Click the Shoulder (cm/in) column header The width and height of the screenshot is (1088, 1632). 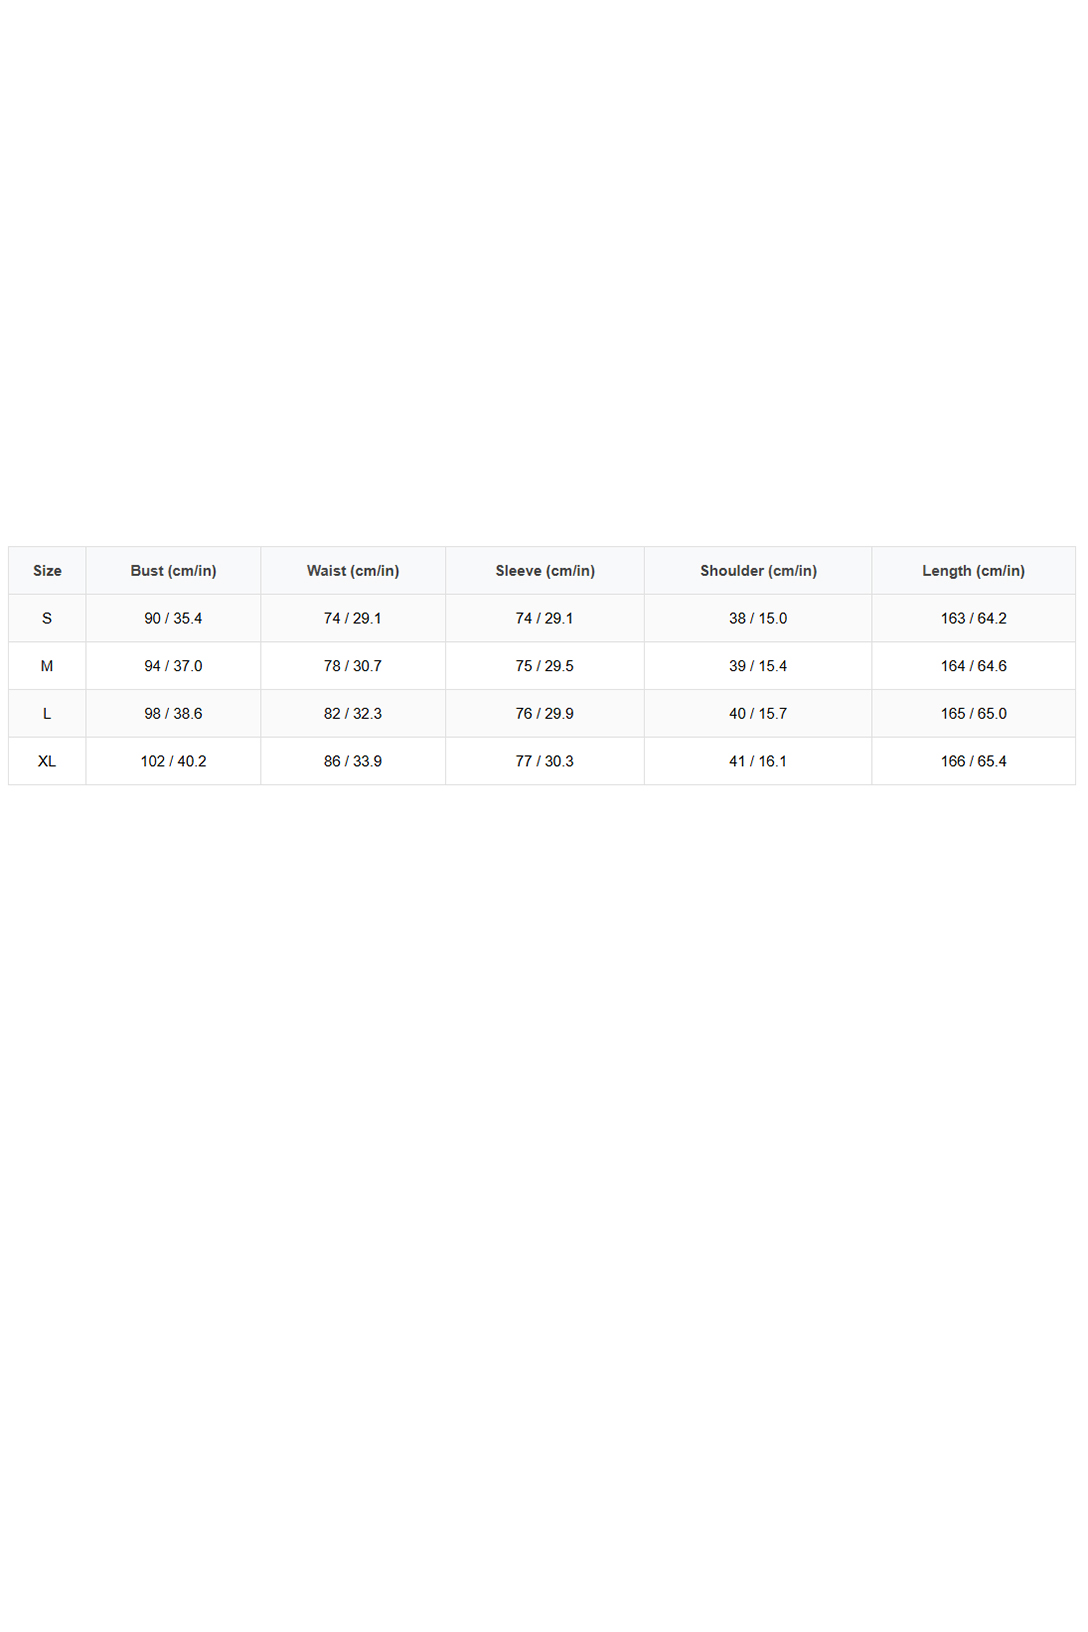[x=758, y=571]
